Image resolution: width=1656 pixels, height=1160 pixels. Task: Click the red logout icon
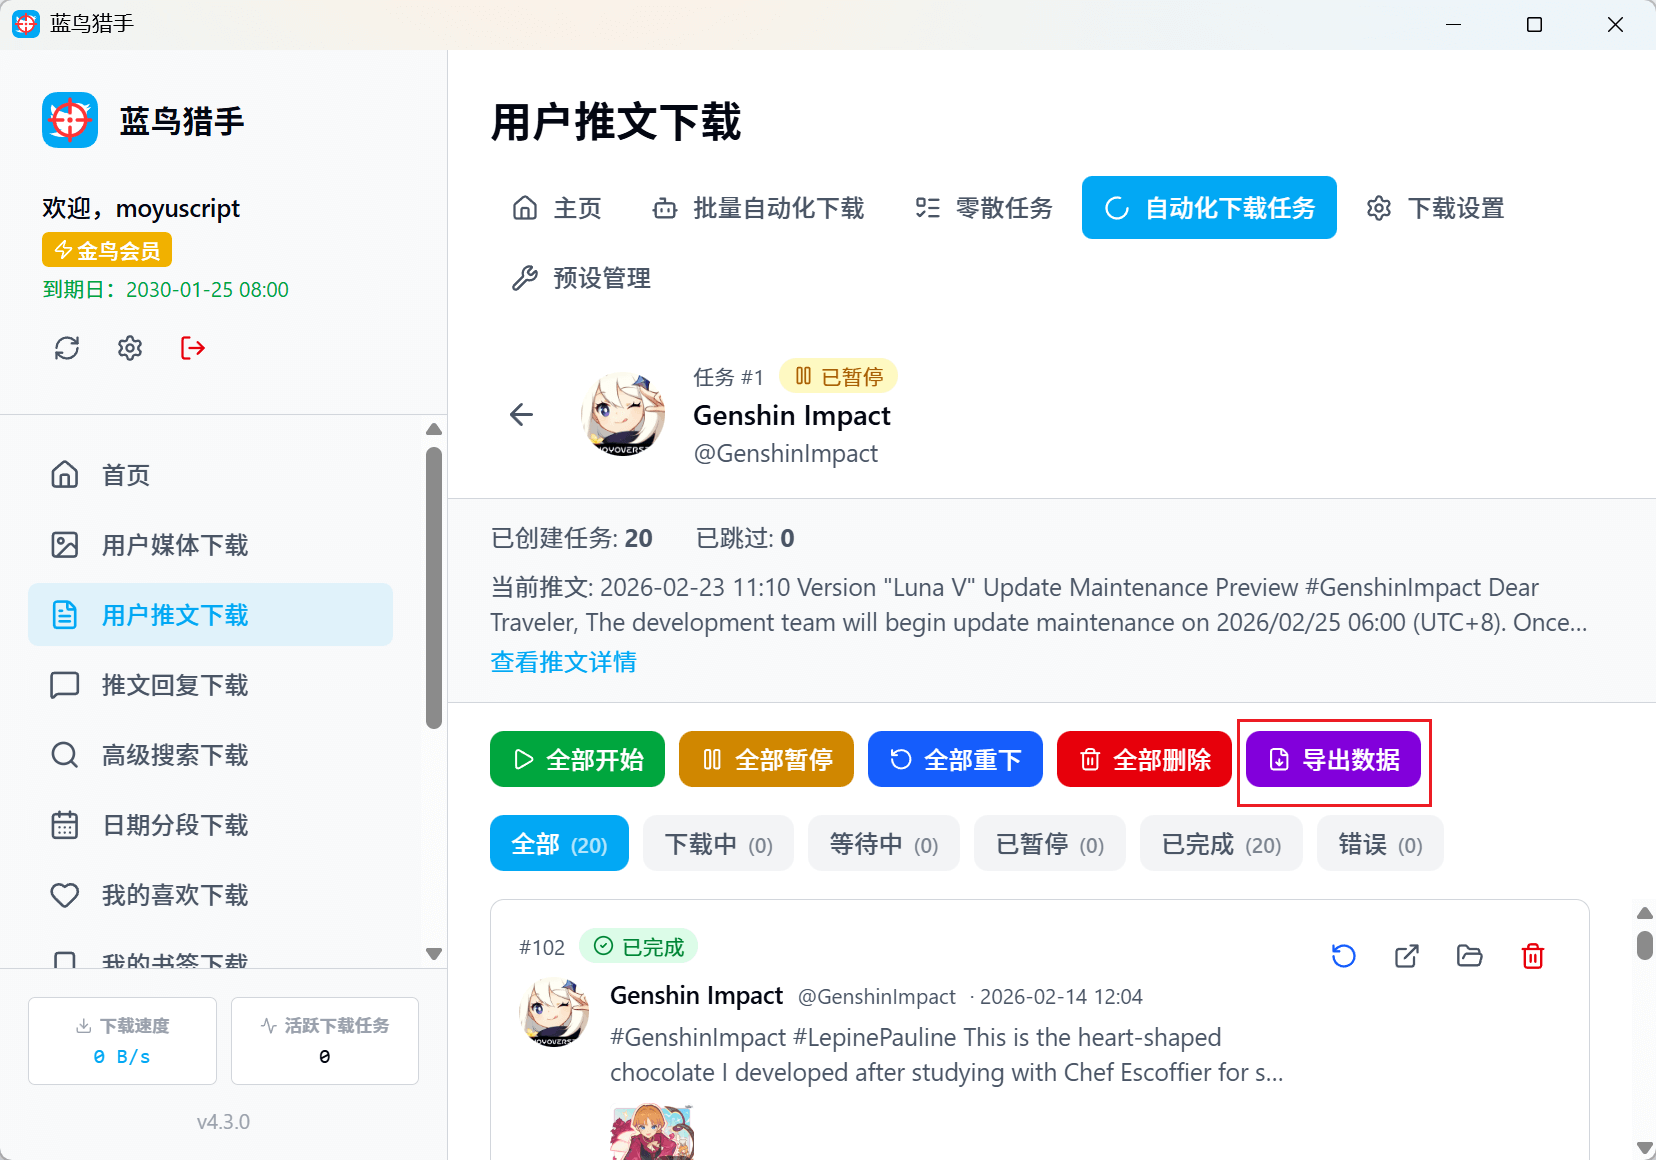193,348
